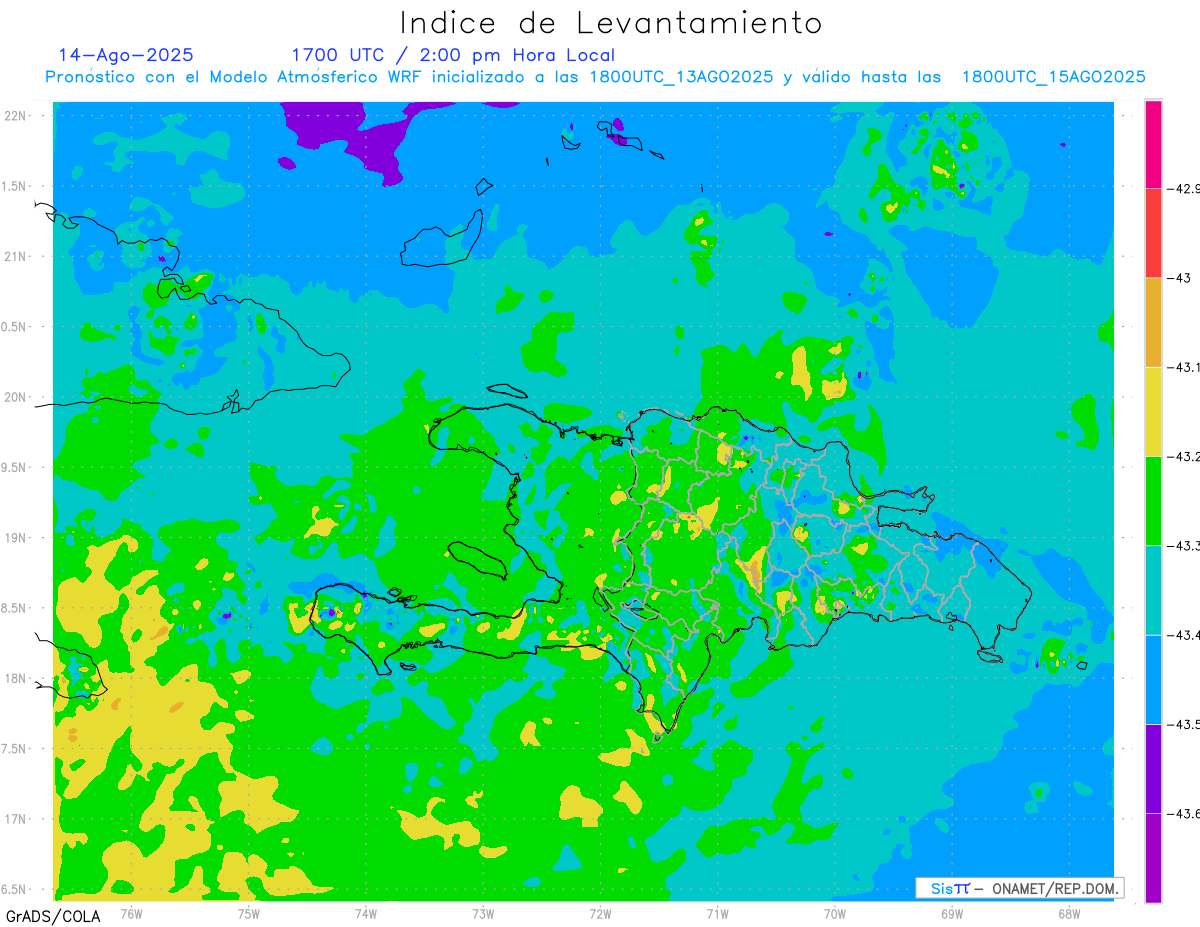Click the light blue swatch in the color bar
This screenshot has height=927, width=1200.
tap(1153, 680)
